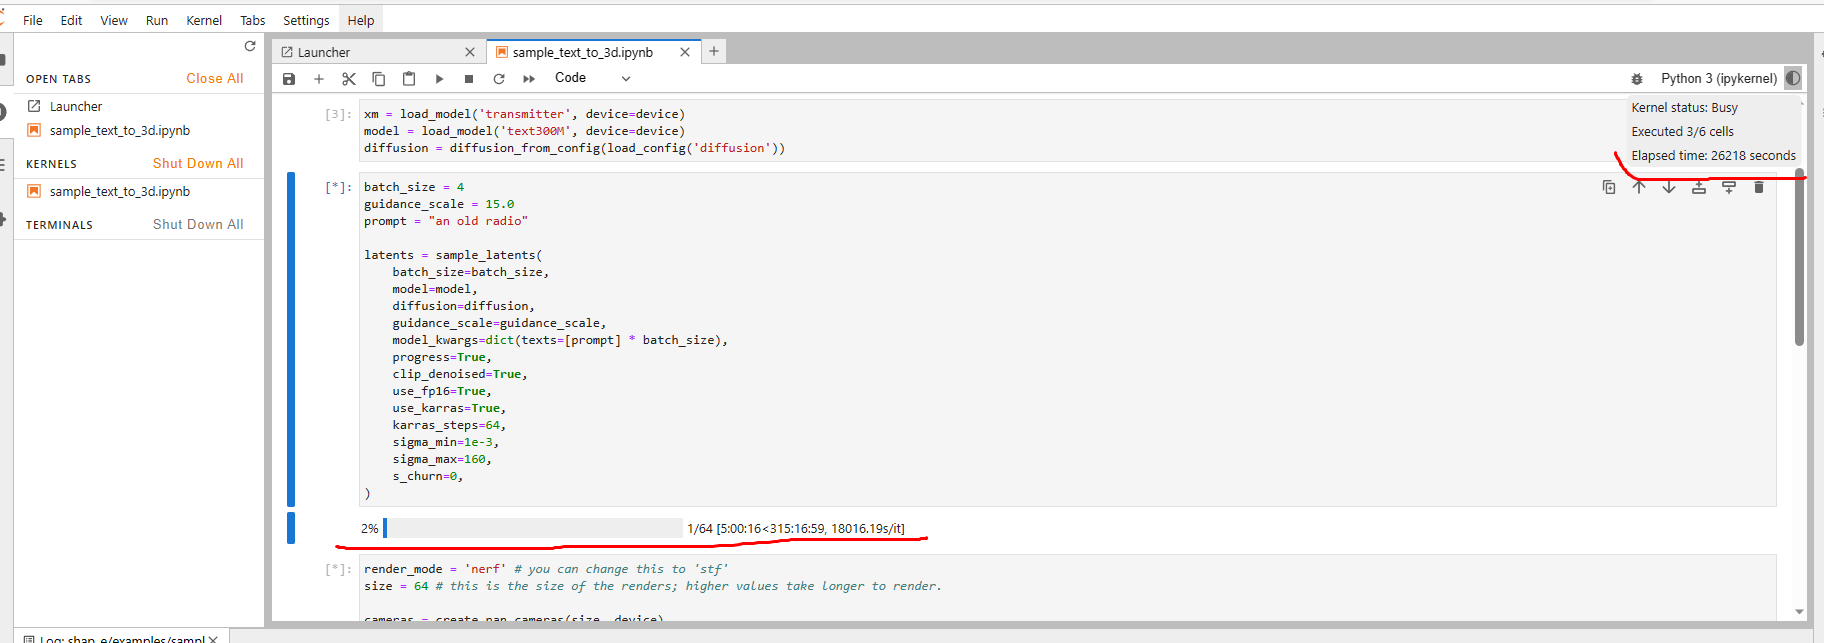
Task: Insert a cell above the active cell
Action: click(1699, 187)
